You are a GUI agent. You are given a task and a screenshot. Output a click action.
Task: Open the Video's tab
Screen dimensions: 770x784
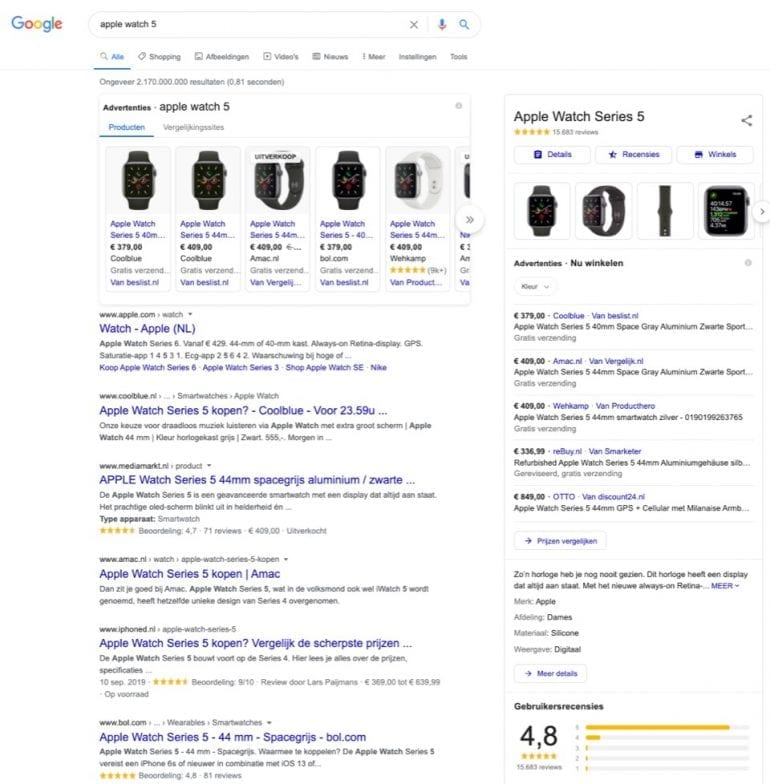pyautogui.click(x=280, y=56)
